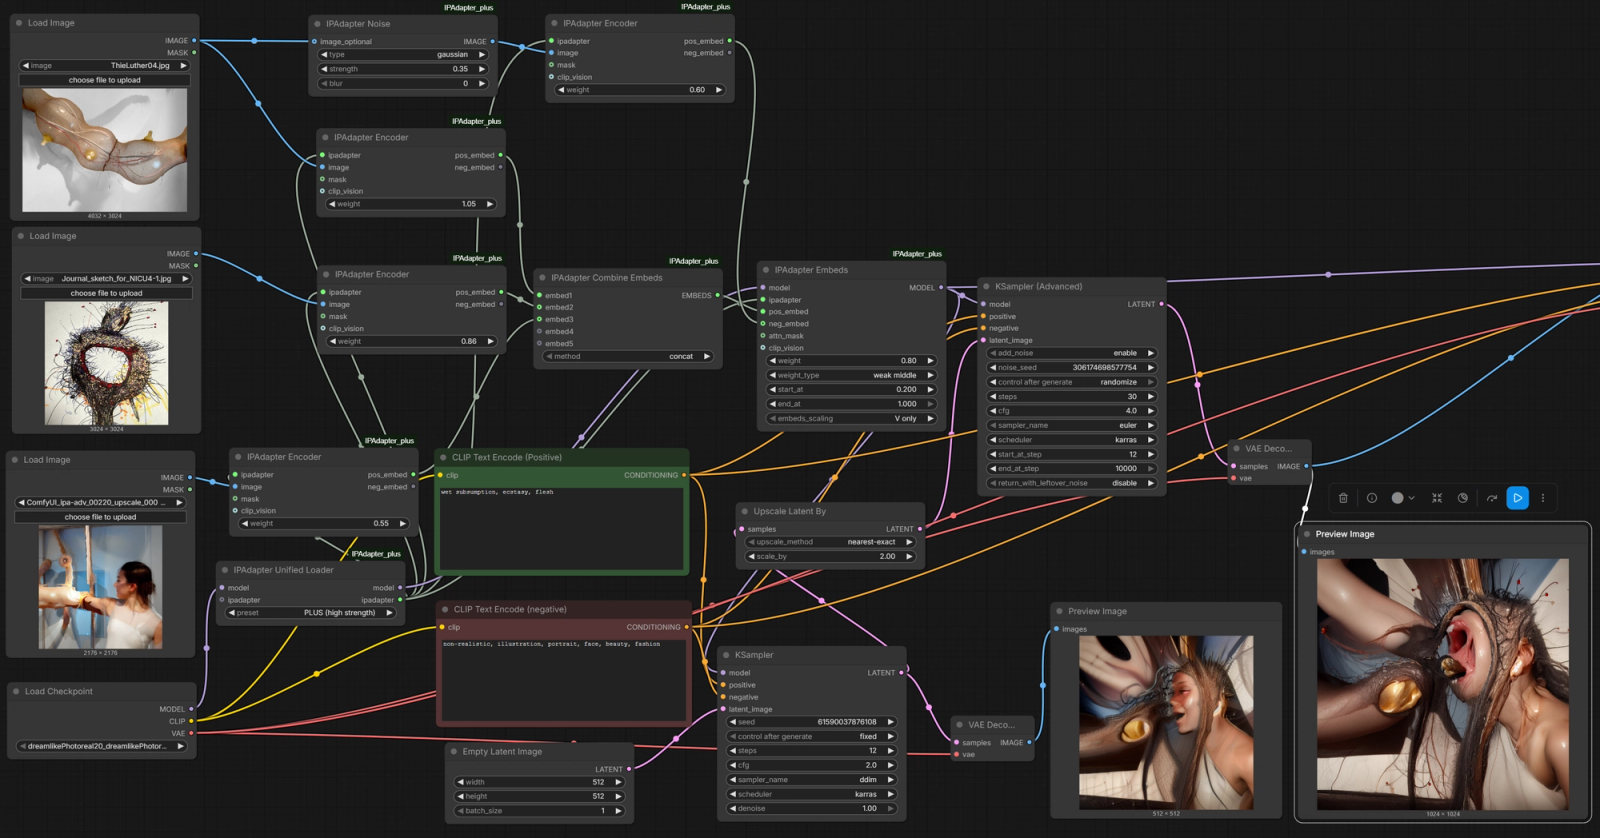This screenshot has width=1600, height=838.
Task: Collapse node using inward arrows icon
Action: click(1437, 498)
